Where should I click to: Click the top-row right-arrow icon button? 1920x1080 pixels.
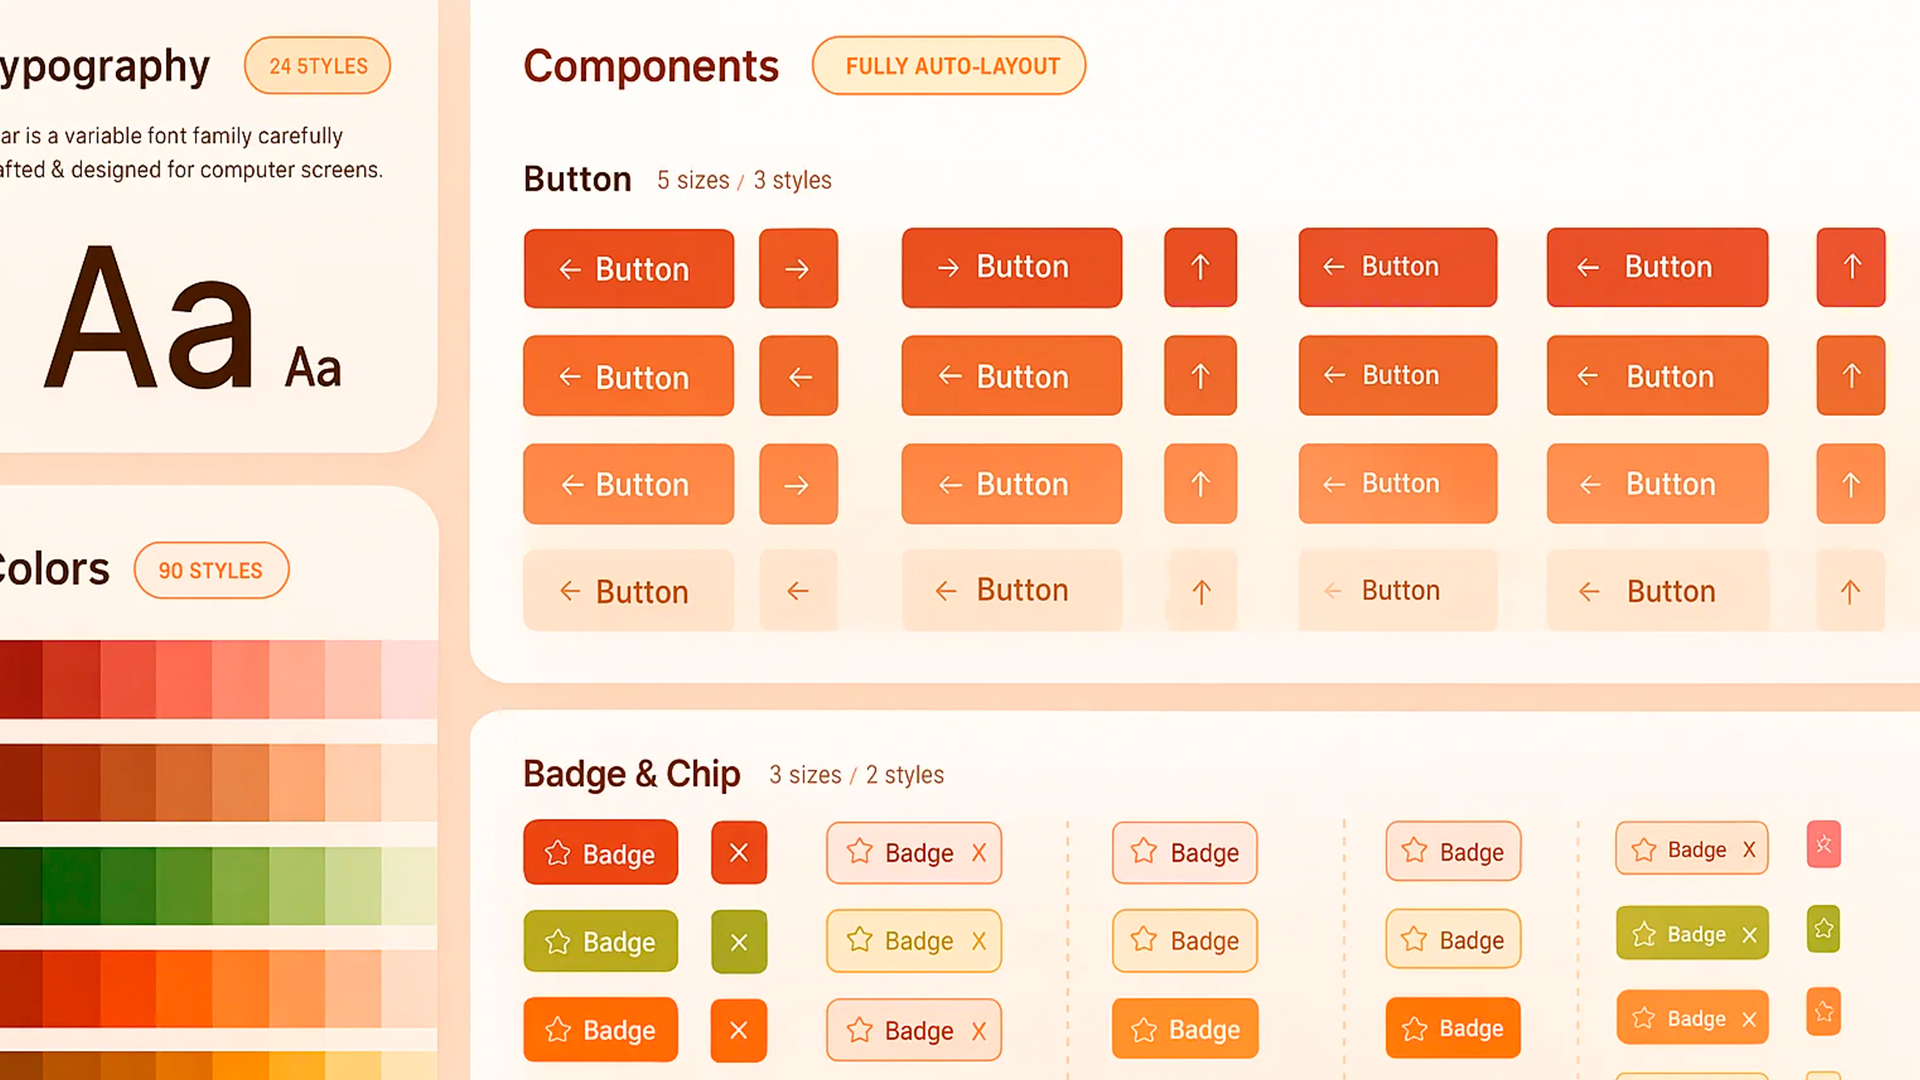click(x=798, y=268)
